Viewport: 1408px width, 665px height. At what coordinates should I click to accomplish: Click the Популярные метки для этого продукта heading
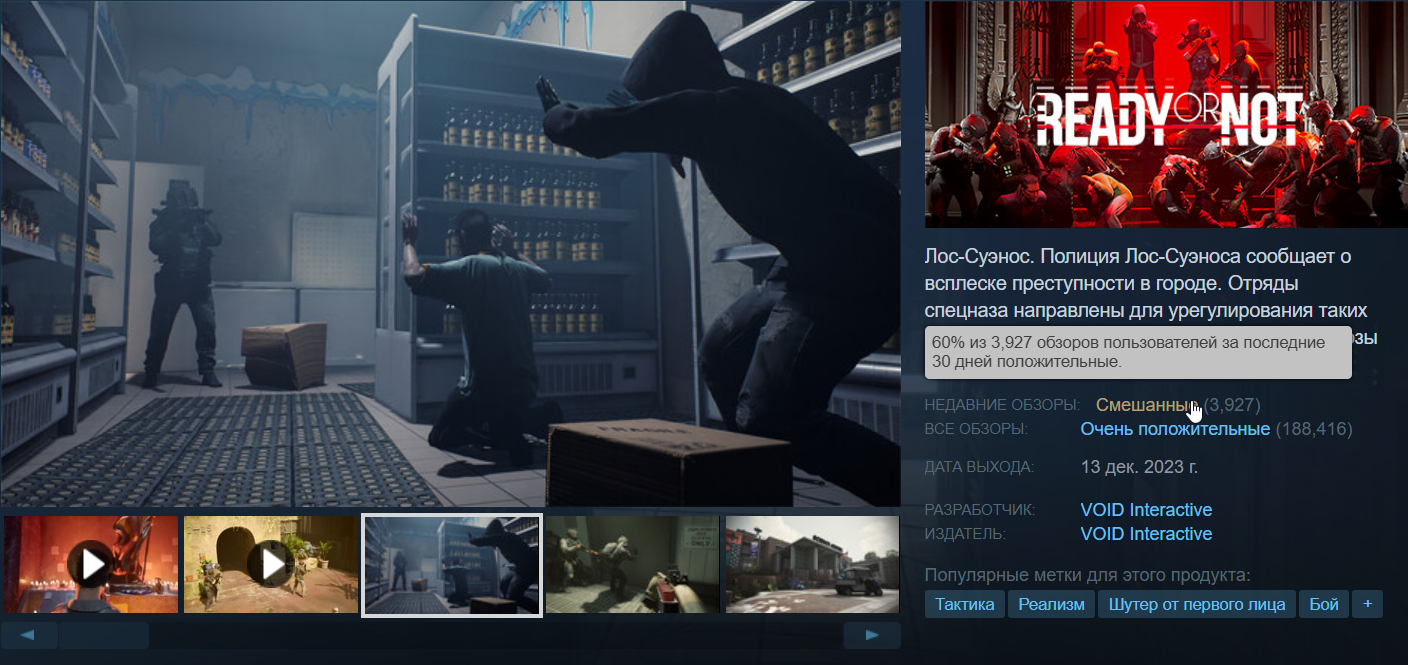pos(1088,575)
